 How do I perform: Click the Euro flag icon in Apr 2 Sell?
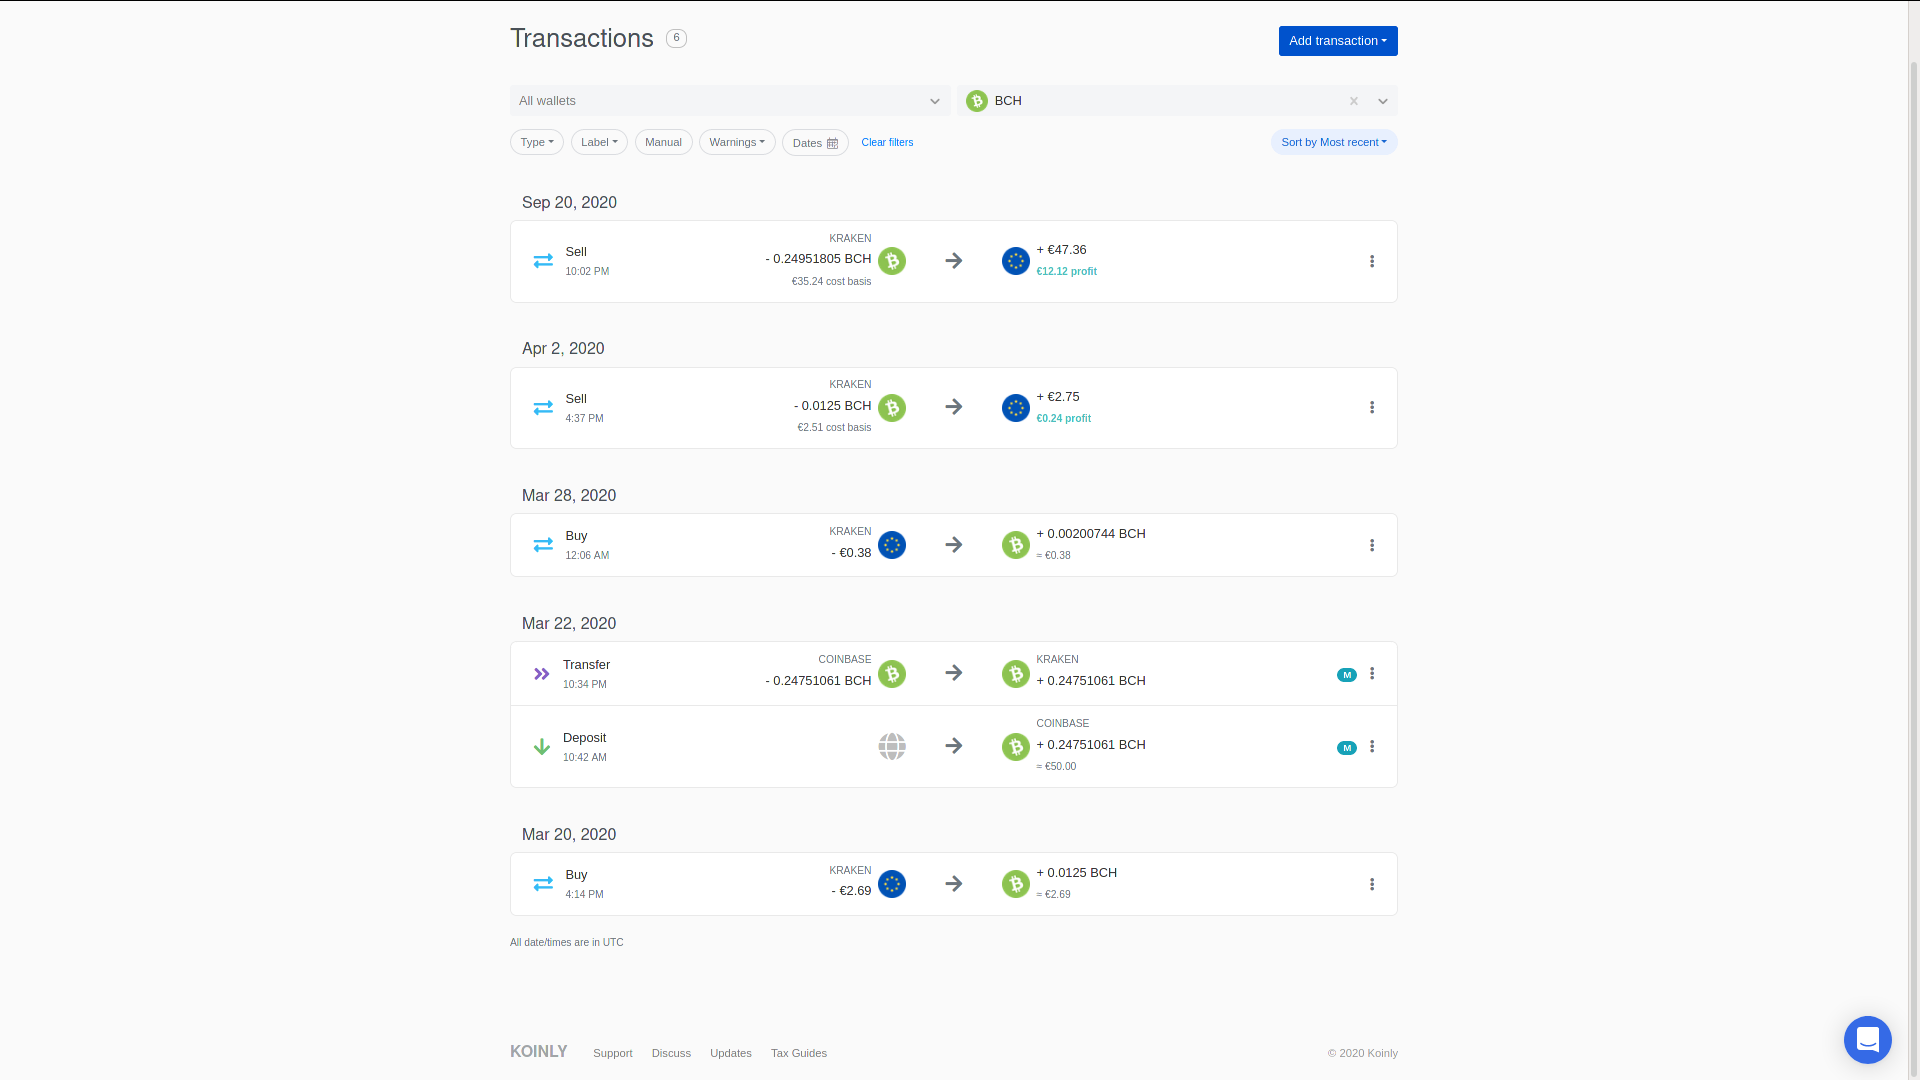click(1015, 408)
